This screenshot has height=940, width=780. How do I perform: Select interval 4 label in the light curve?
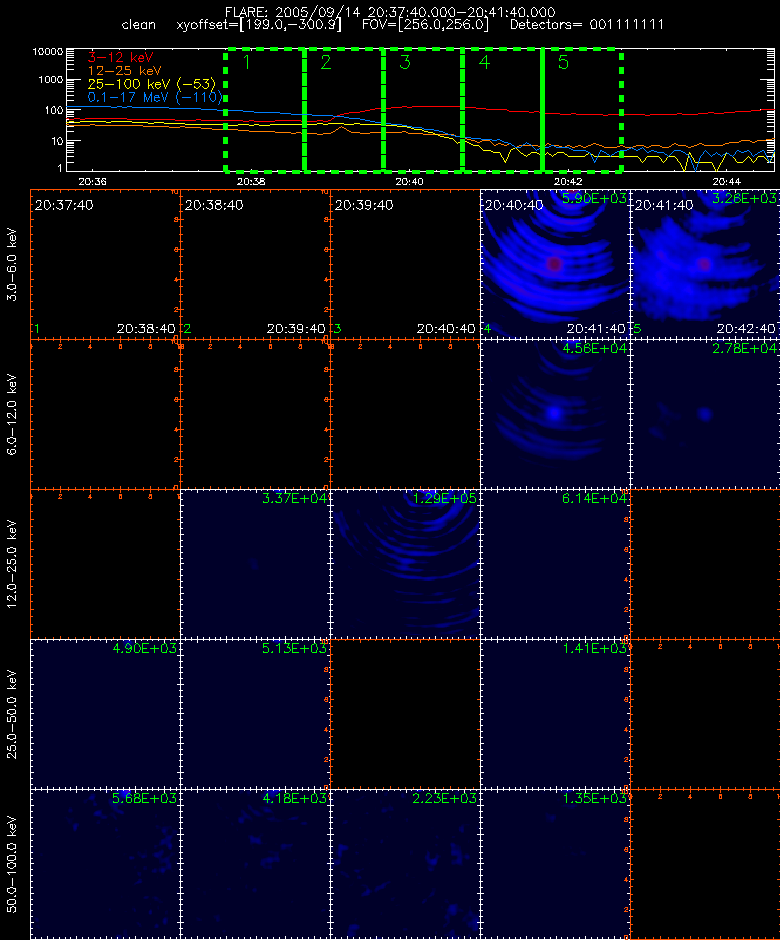click(x=484, y=62)
